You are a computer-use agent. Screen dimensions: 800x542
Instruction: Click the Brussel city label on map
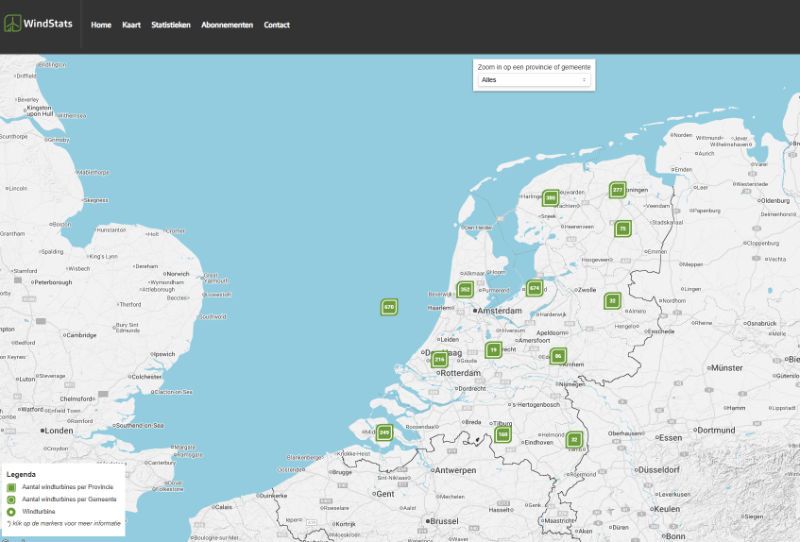[444, 522]
